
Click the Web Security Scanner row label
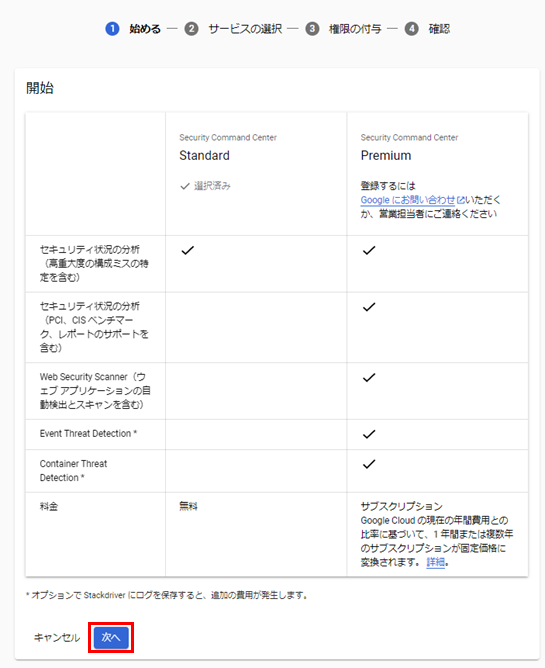tap(95, 391)
